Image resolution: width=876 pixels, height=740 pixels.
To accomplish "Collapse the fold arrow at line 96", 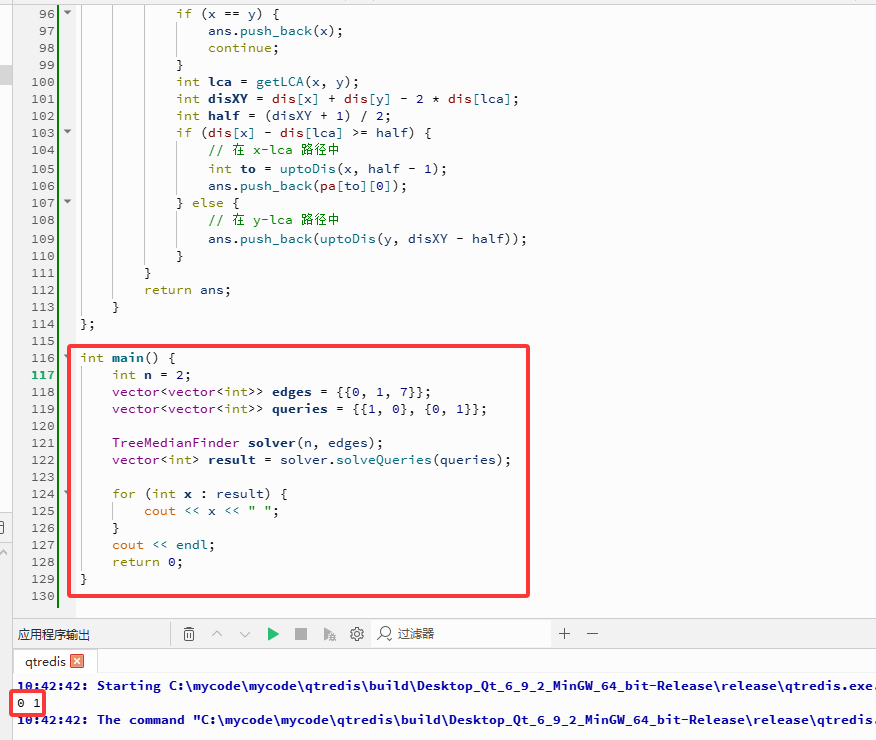I will click(x=68, y=12).
